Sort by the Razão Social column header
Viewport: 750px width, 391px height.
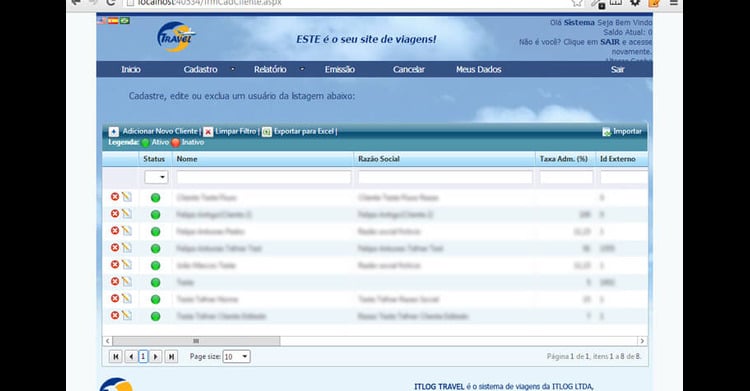379,159
